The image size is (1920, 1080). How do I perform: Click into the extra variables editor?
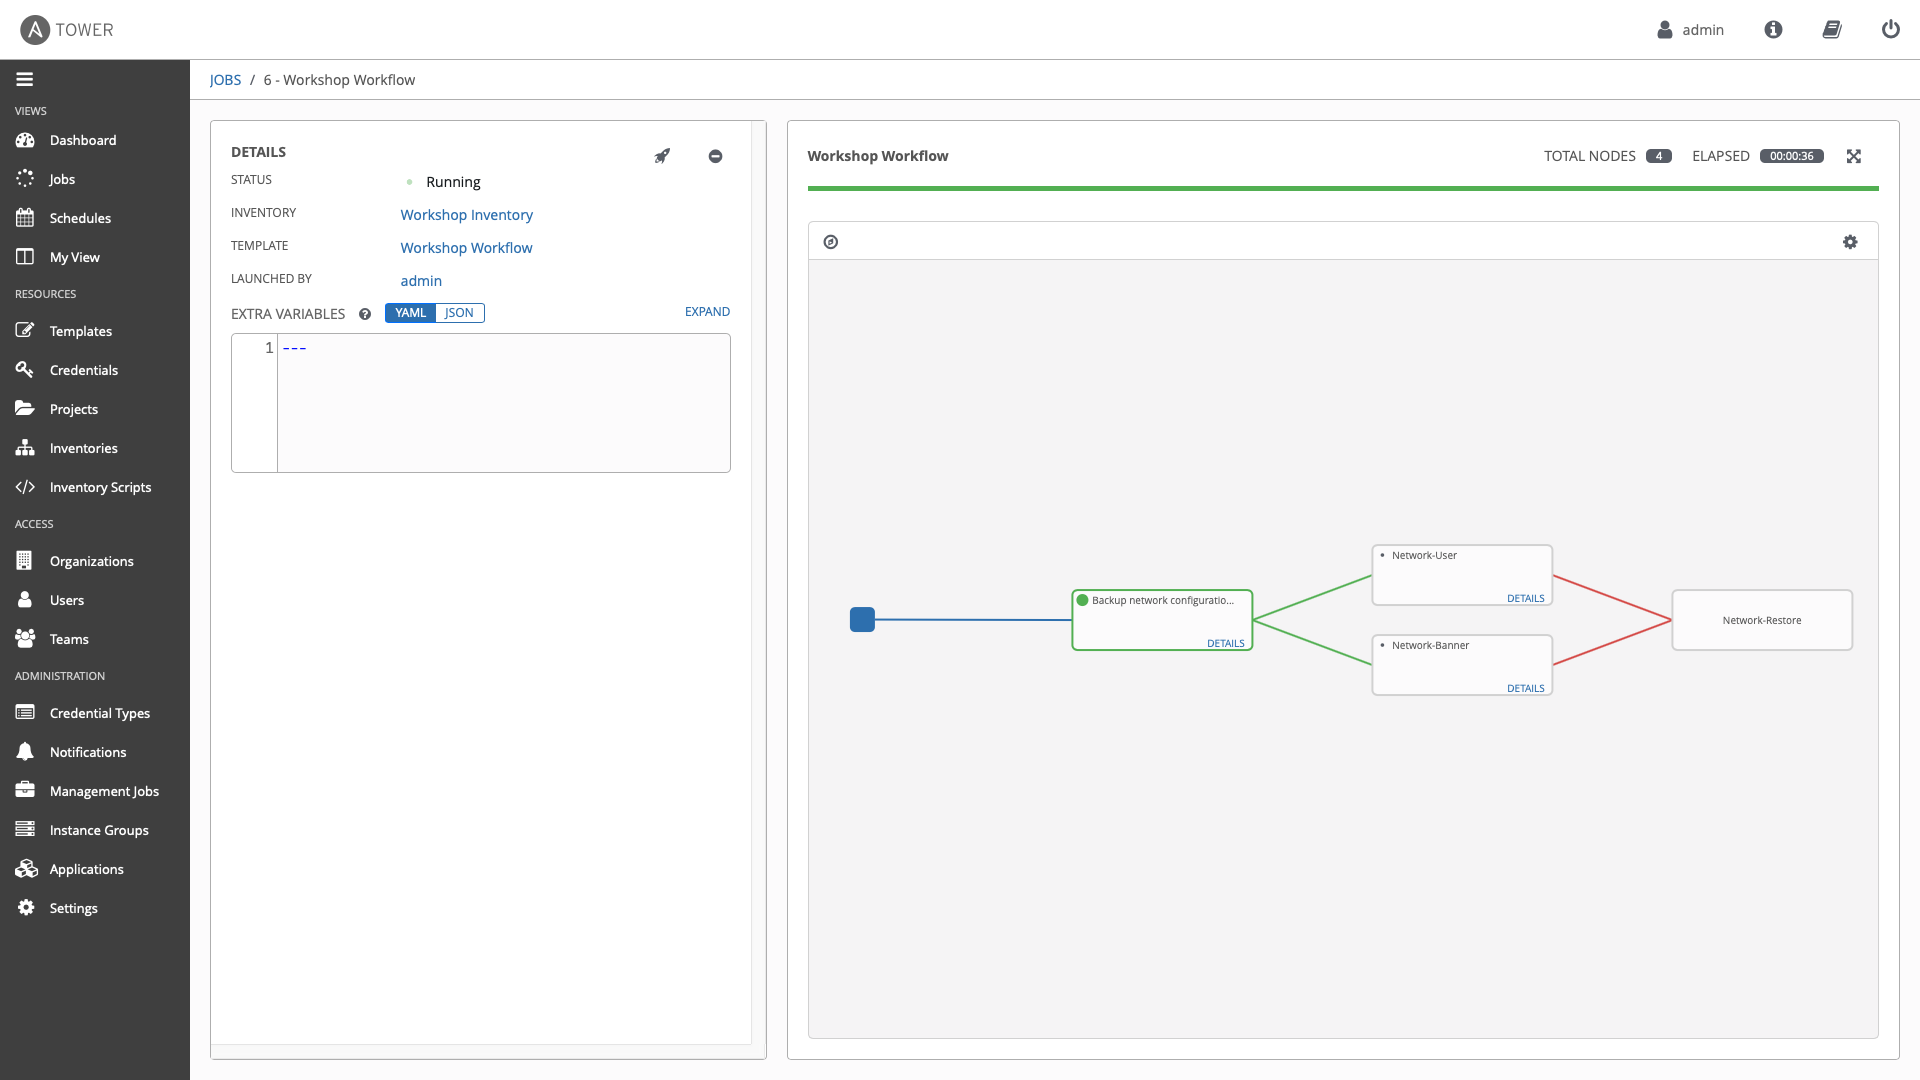pos(503,403)
